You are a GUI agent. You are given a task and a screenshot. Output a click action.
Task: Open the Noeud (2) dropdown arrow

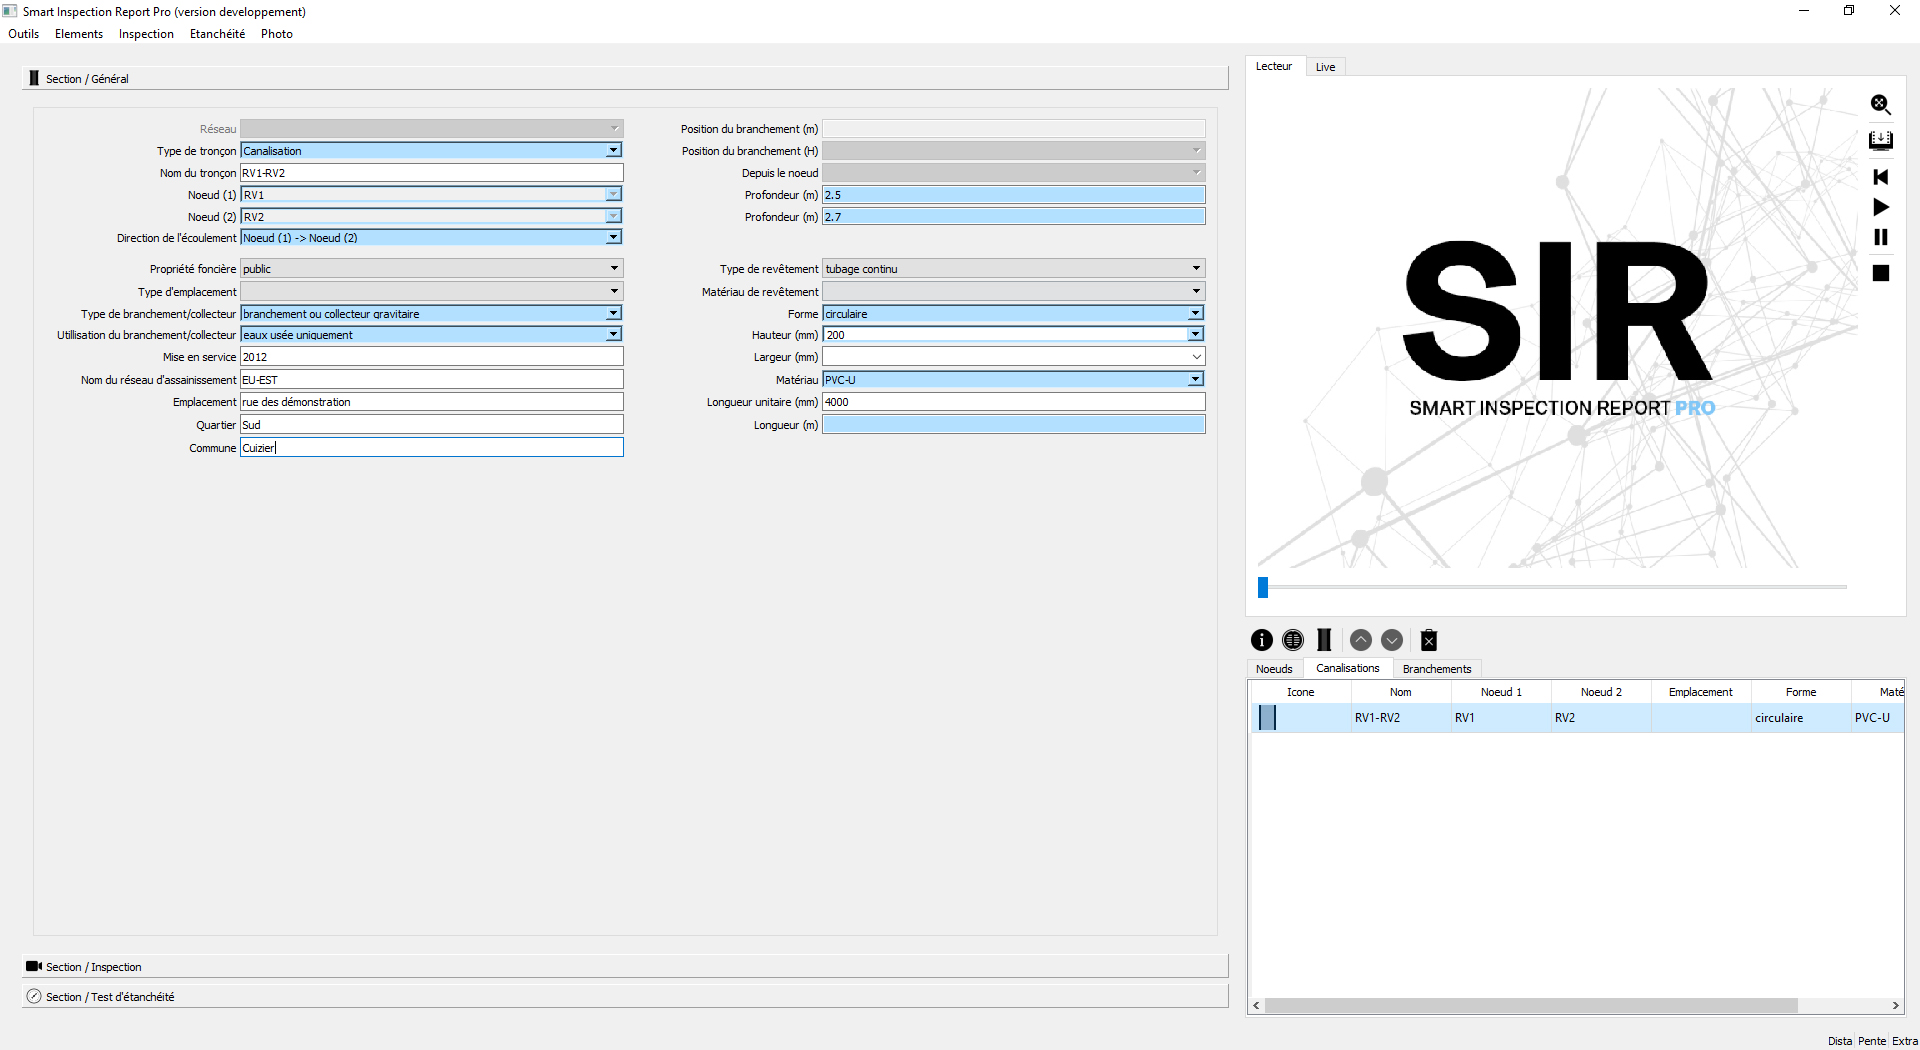pos(613,217)
